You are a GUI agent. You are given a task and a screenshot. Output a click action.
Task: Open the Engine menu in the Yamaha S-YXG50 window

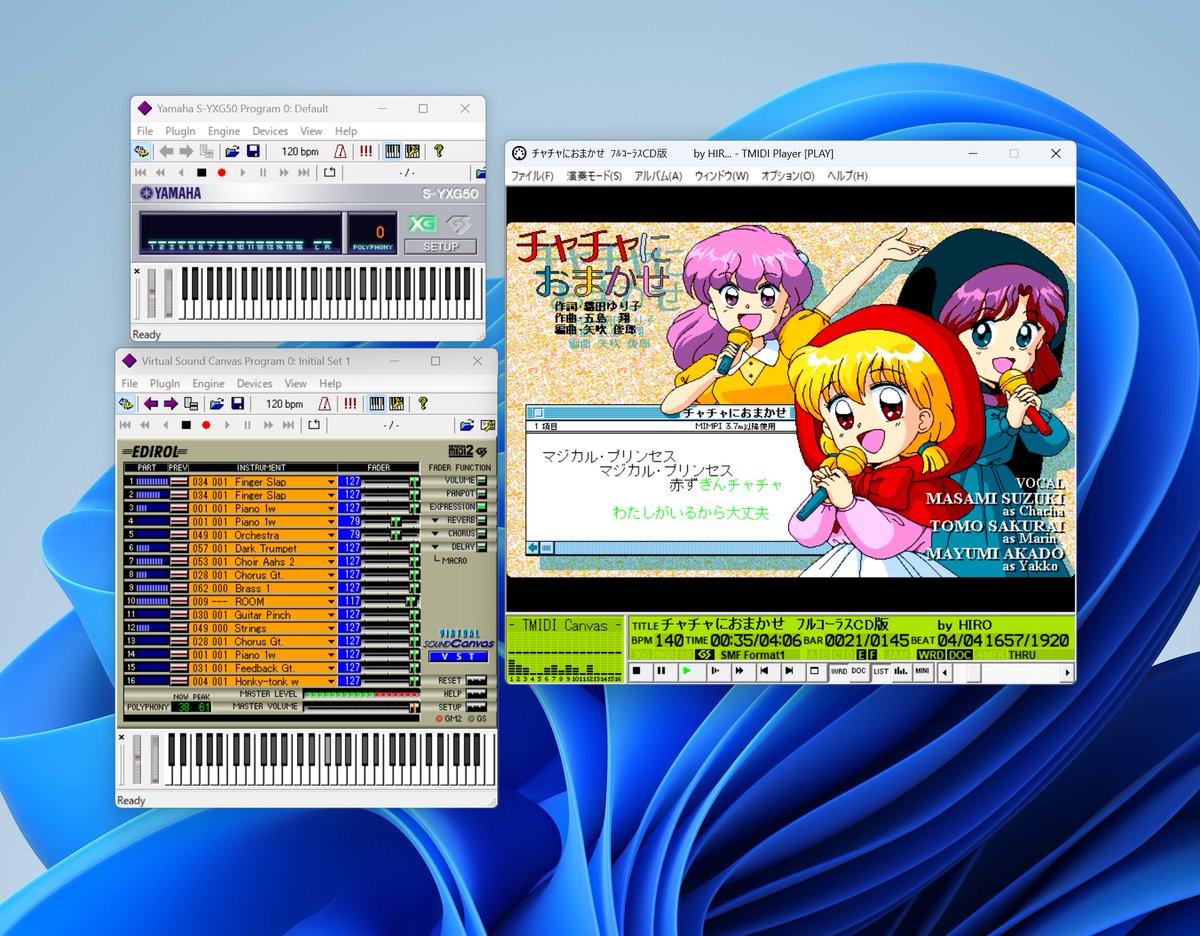pos(224,131)
